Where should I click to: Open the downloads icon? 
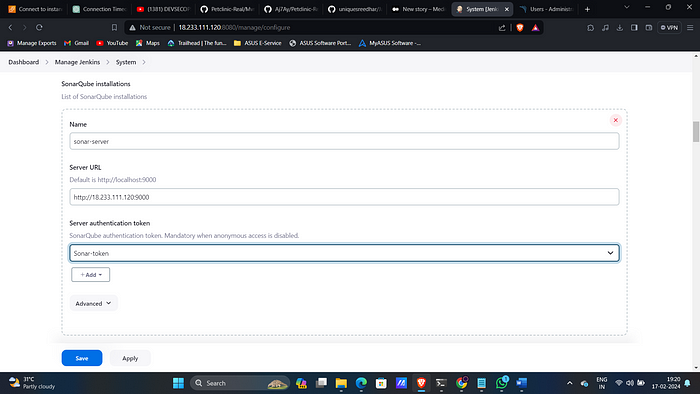(x=620, y=27)
